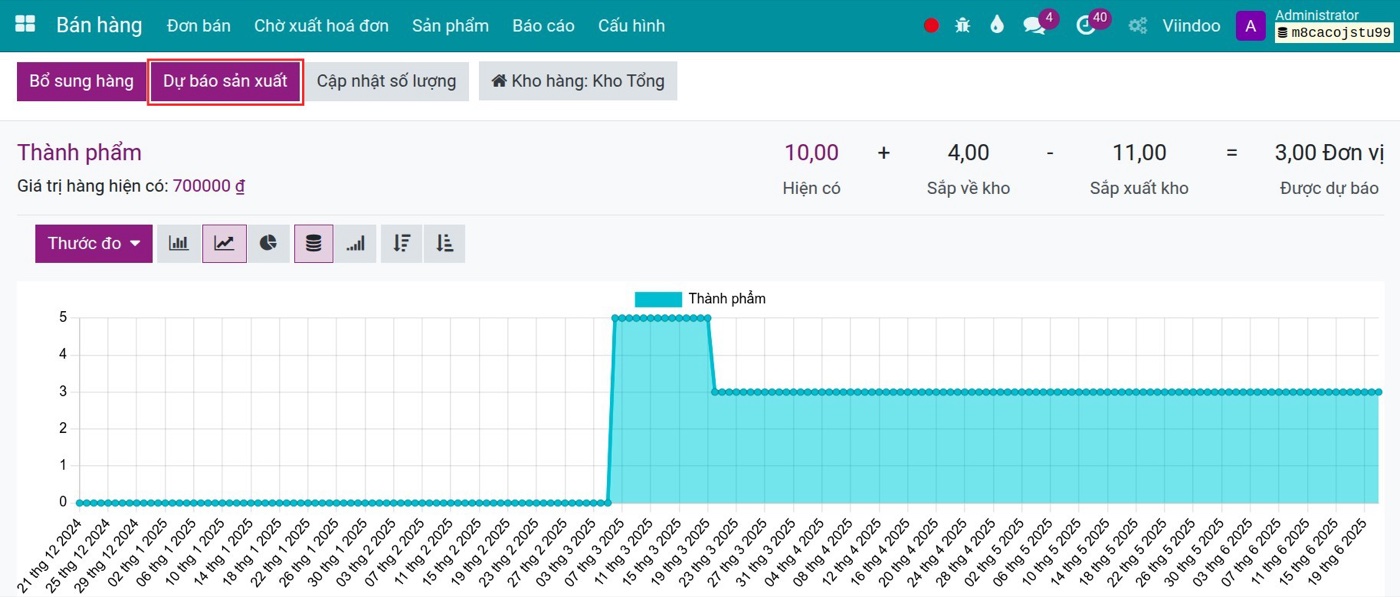
Task: Open the Cấu hình menu
Action: (631, 26)
